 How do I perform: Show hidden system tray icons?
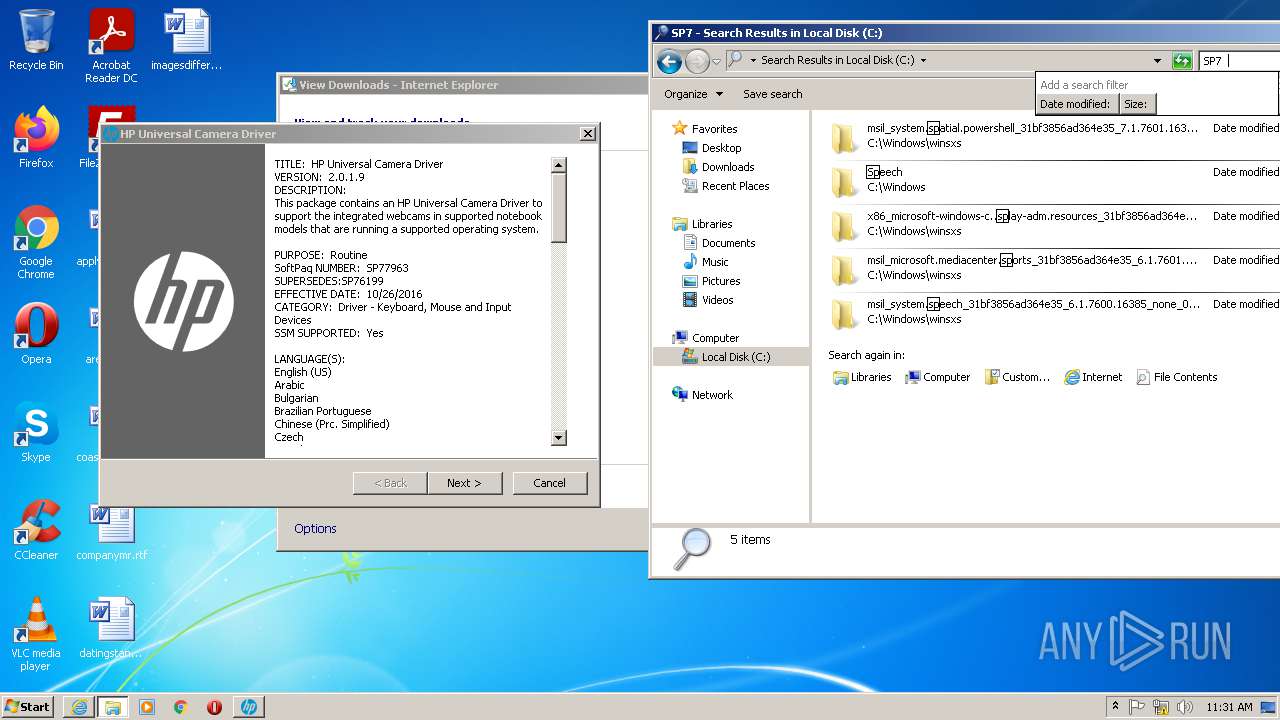pyautogui.click(x=1115, y=706)
